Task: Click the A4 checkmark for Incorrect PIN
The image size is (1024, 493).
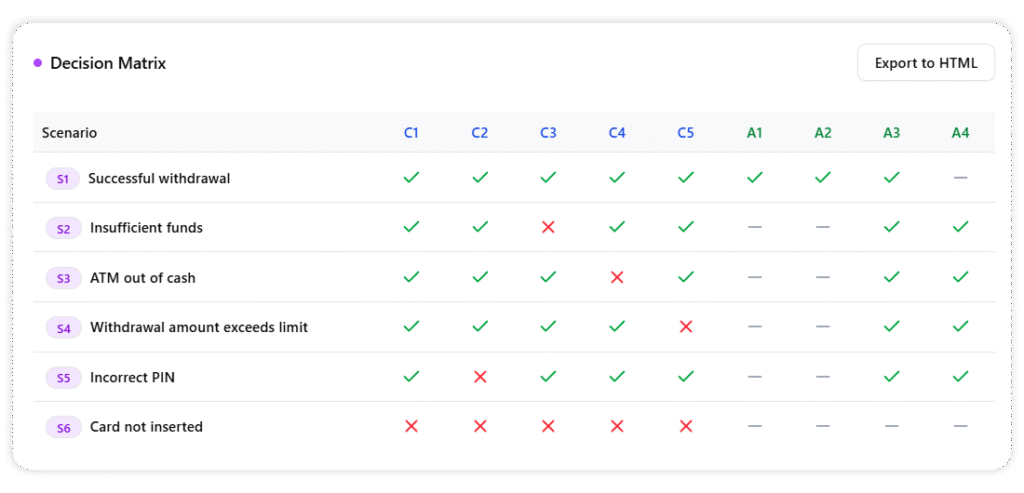Action: 960,377
